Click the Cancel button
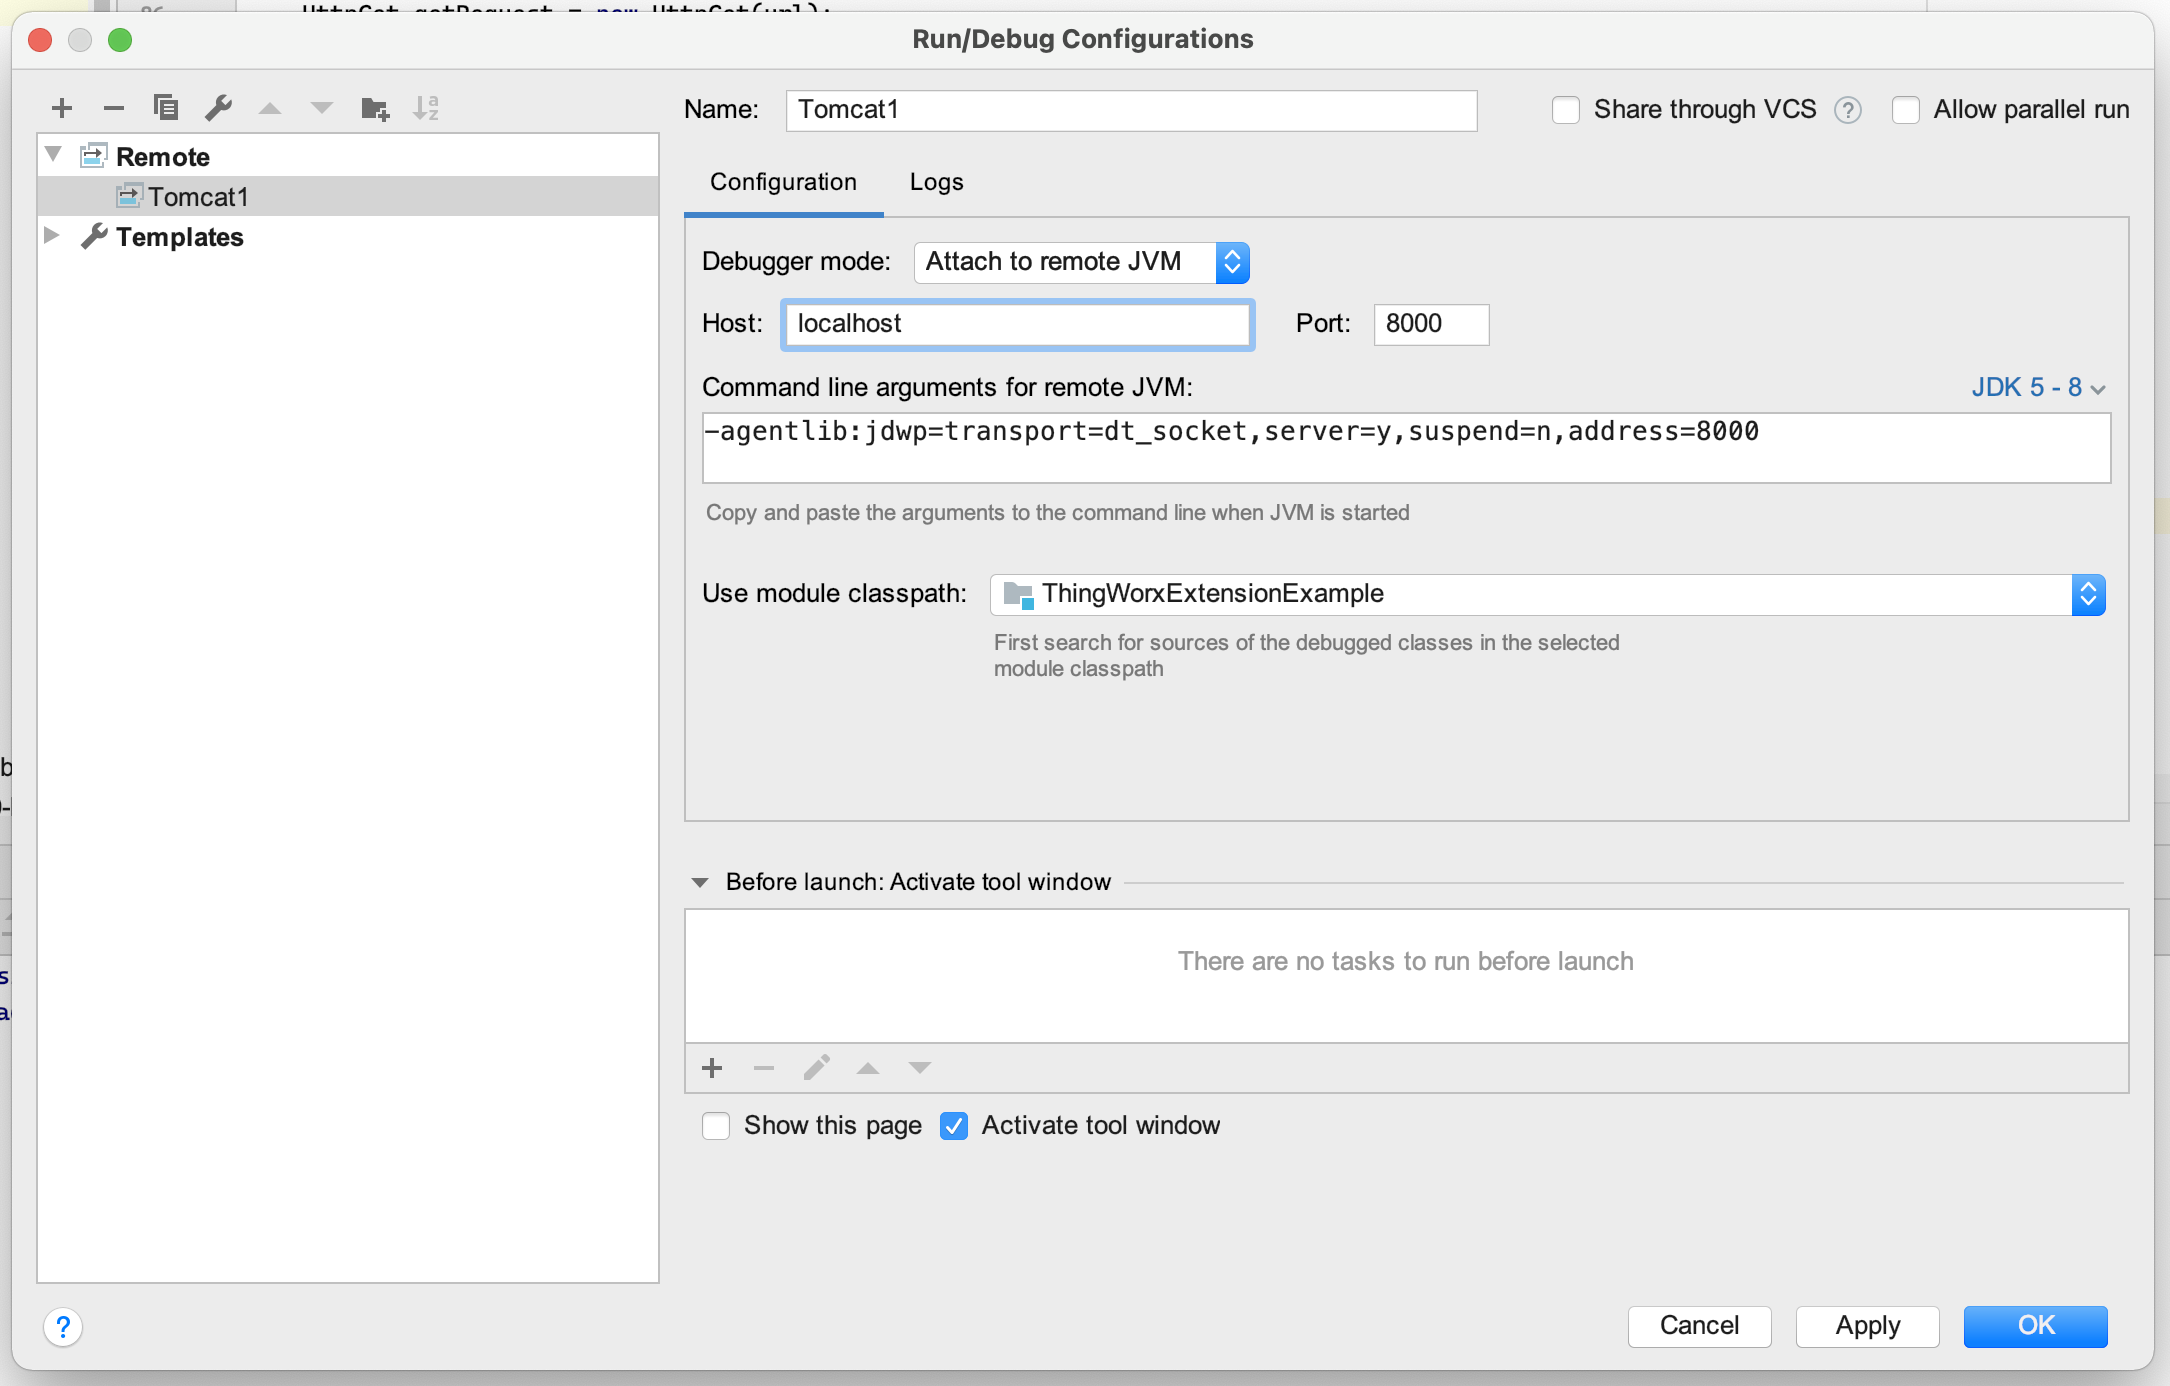 1699,1326
